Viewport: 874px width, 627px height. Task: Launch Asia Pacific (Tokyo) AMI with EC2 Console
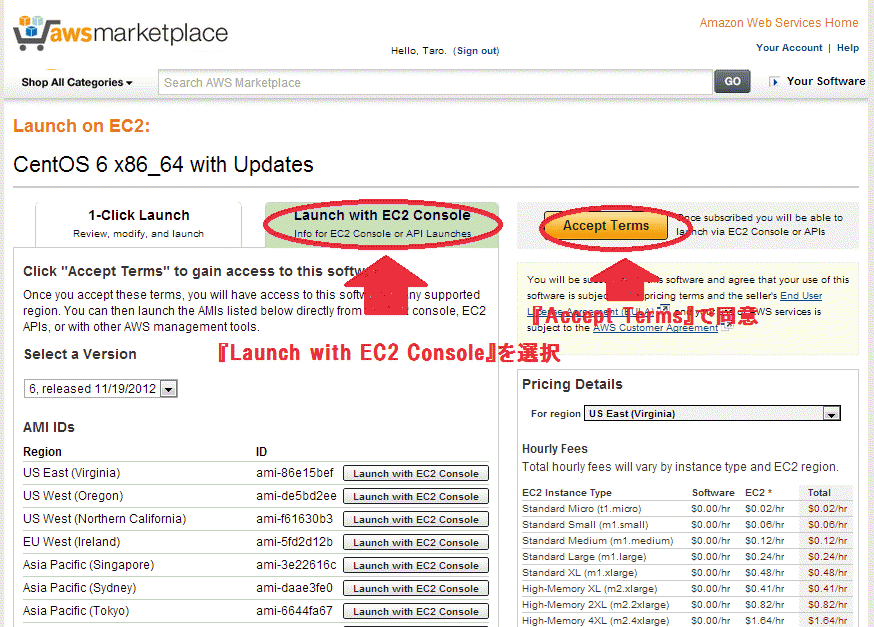(x=416, y=611)
